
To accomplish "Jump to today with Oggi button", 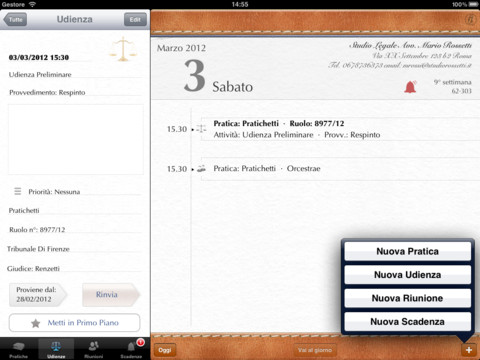I will pyautogui.click(x=165, y=350).
